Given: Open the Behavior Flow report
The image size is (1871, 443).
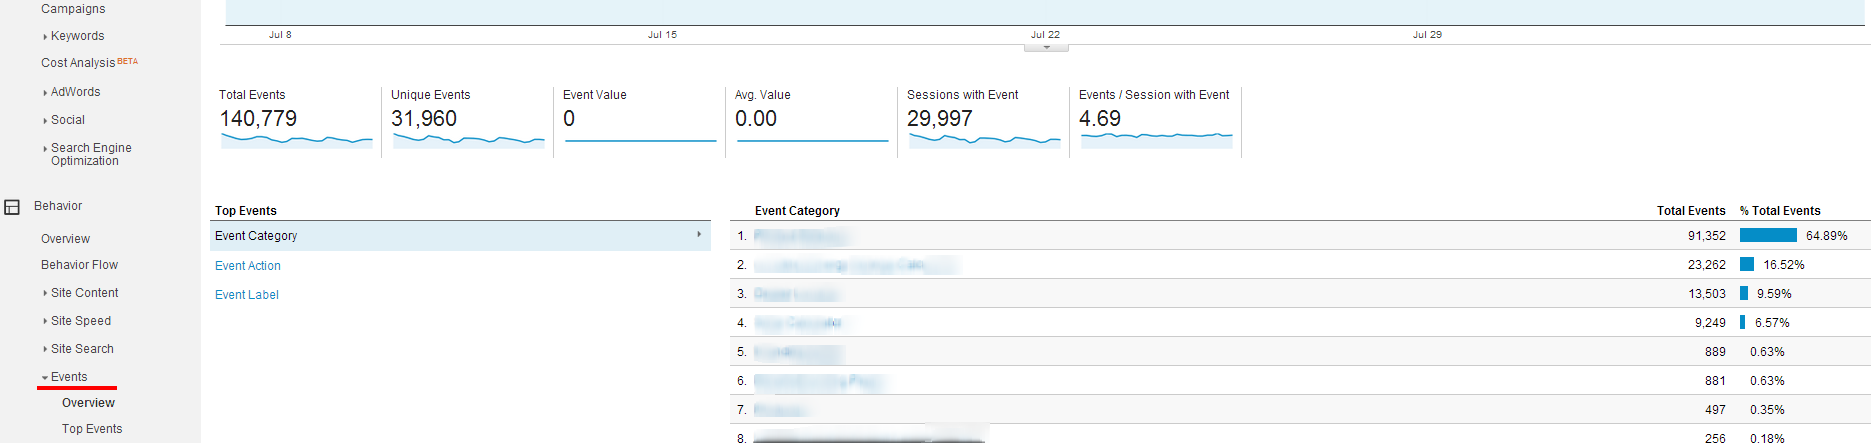Looking at the screenshot, I should (x=79, y=265).
